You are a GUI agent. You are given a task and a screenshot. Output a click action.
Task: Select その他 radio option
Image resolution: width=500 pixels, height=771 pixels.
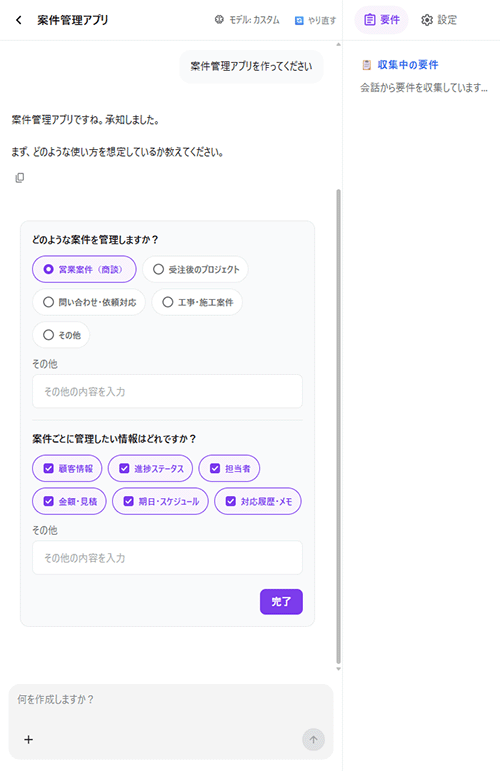(61, 335)
